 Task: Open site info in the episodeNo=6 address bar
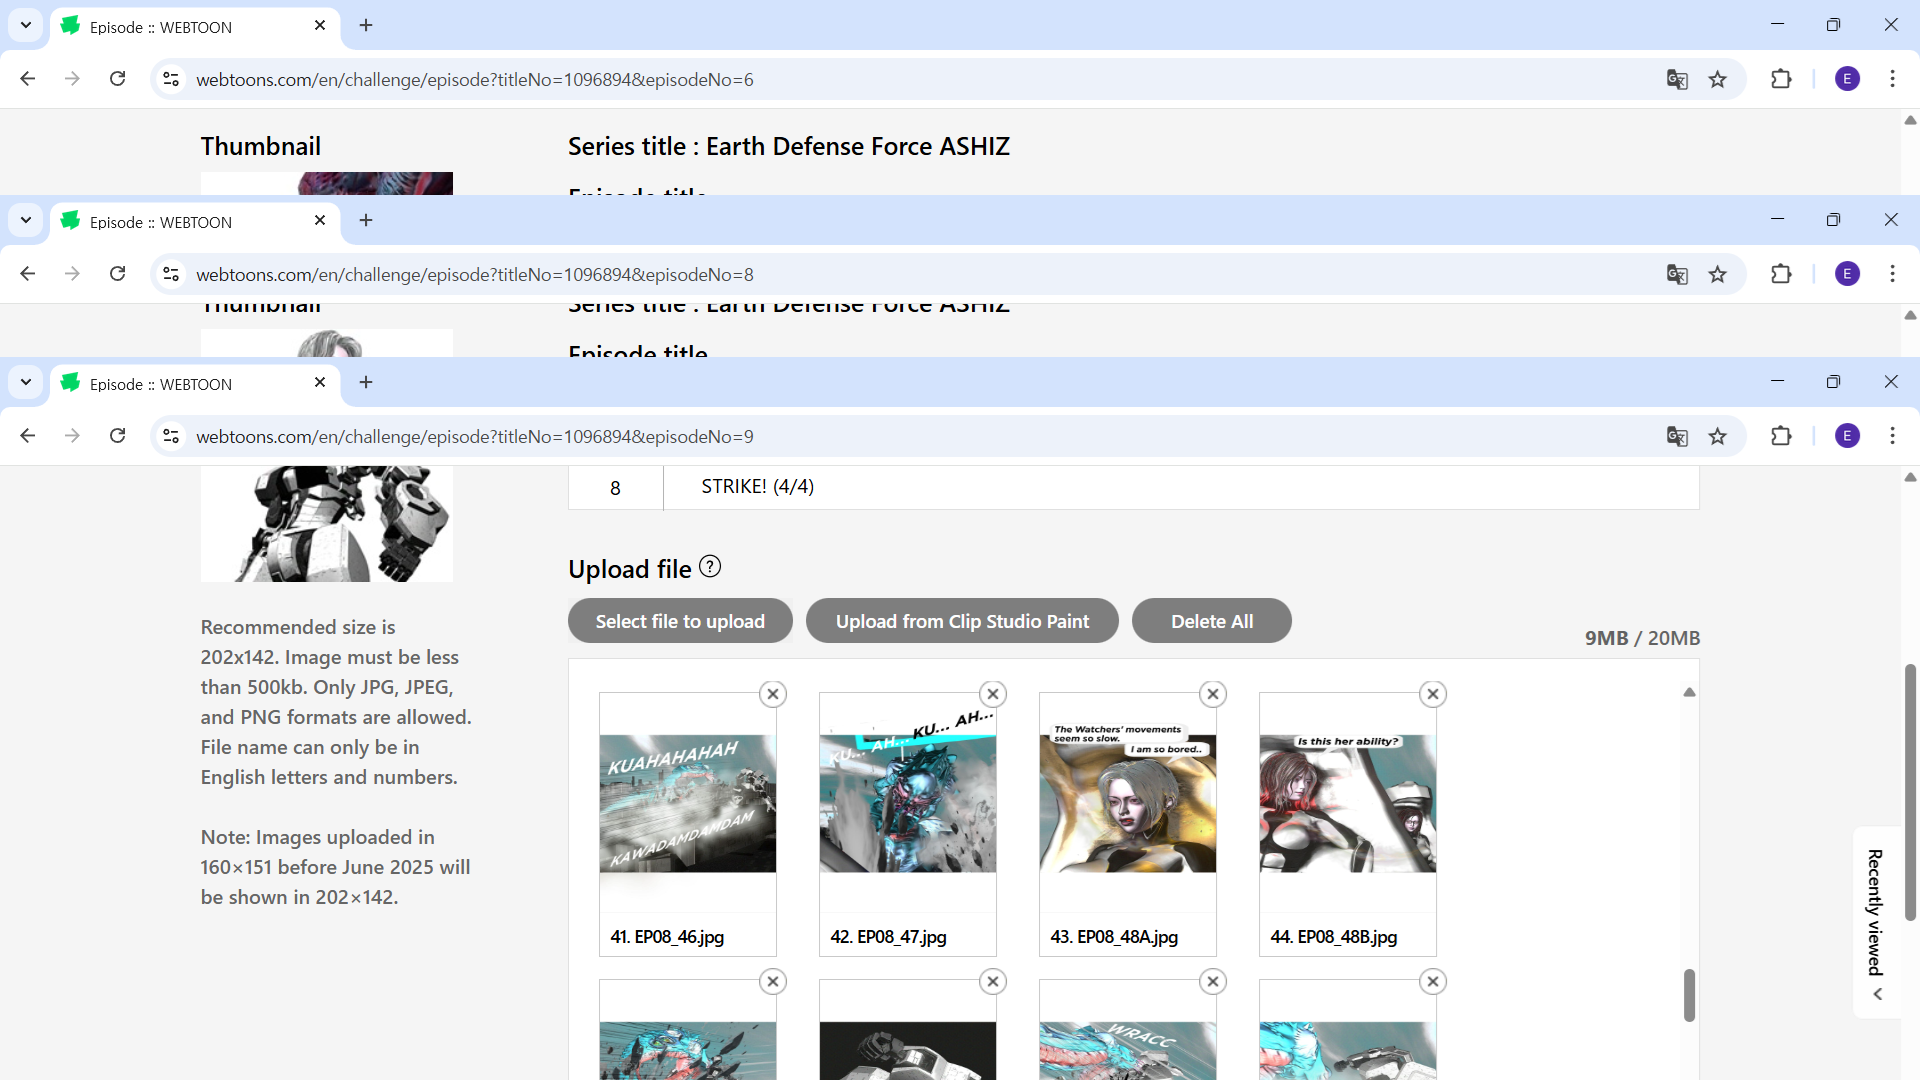point(171,79)
